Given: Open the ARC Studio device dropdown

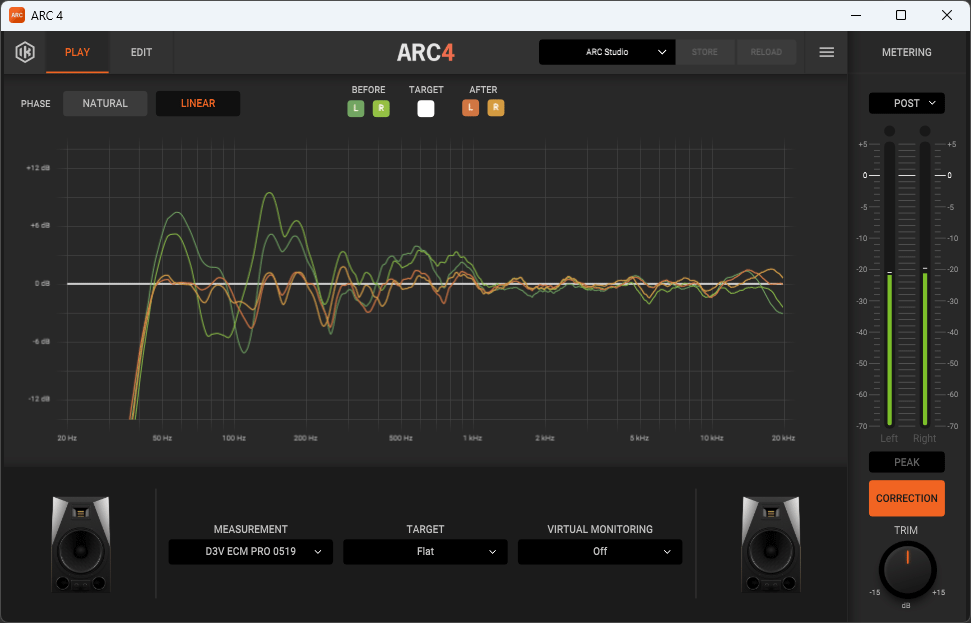Looking at the screenshot, I should pyautogui.click(x=606, y=51).
